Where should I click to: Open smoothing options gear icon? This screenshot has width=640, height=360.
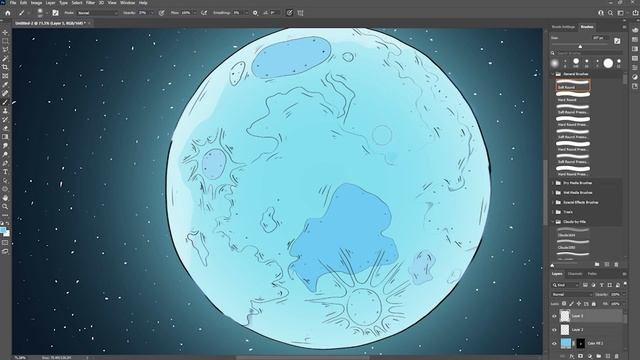point(255,13)
